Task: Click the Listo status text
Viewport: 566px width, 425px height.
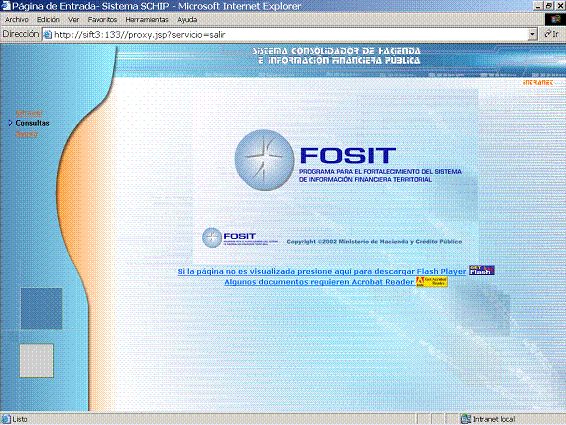Action: (20, 419)
